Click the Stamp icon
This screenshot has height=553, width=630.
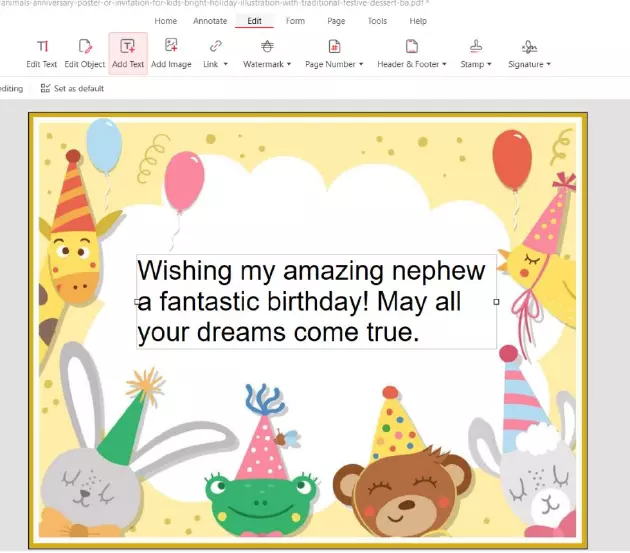point(476,46)
